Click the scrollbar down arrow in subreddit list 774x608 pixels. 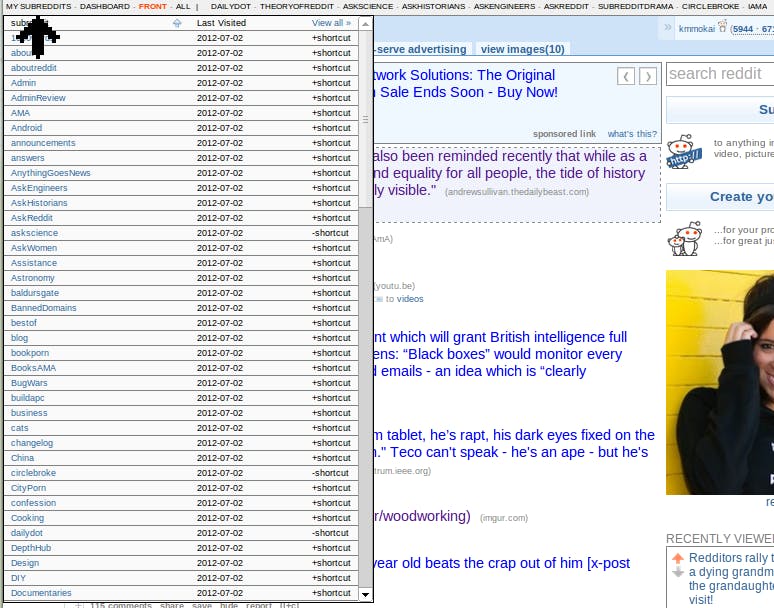[x=365, y=595]
